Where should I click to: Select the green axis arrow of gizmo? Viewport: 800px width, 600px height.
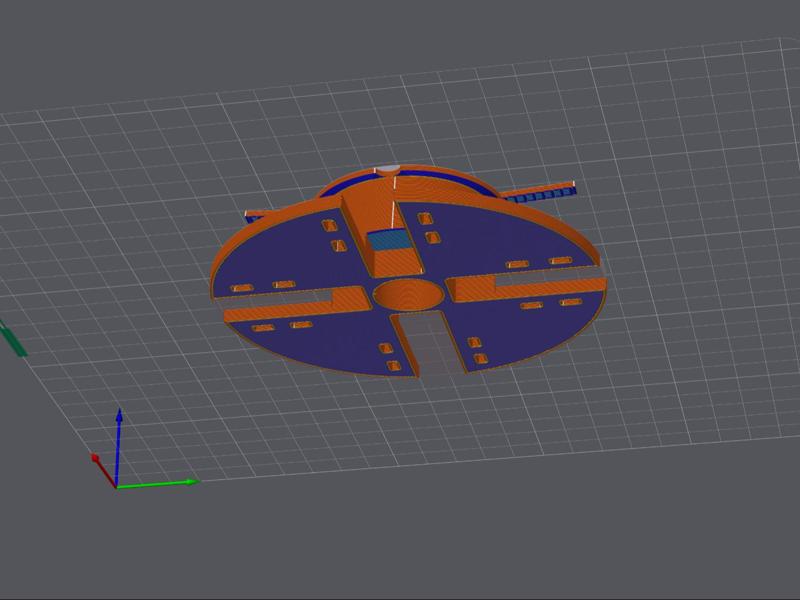158,484
